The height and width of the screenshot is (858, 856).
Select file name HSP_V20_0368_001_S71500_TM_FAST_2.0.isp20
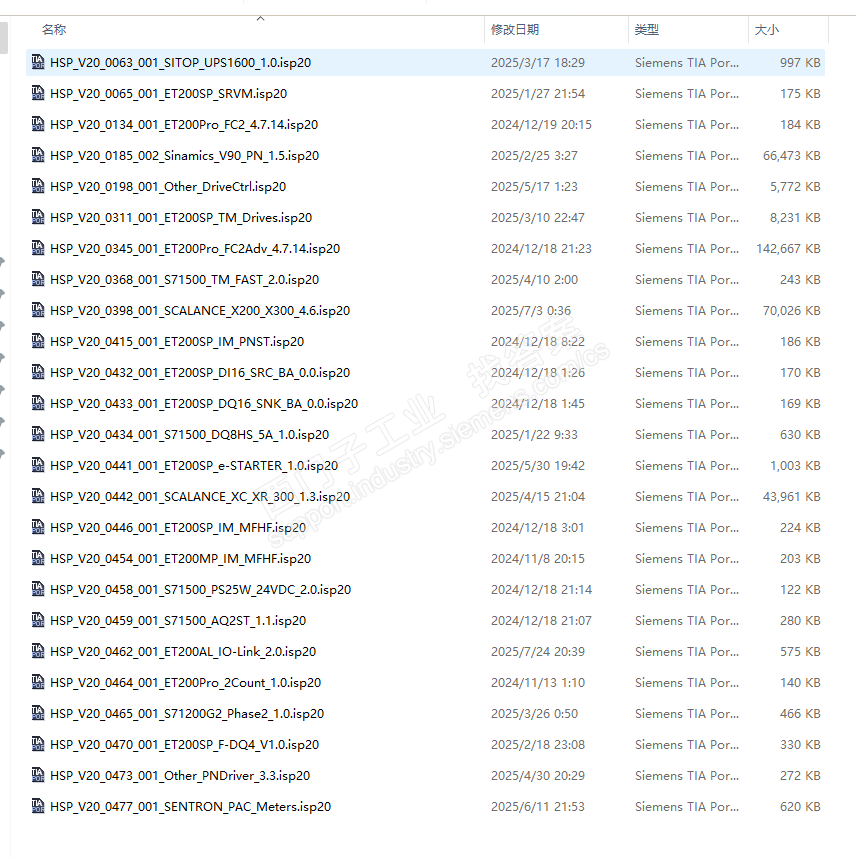(x=184, y=280)
